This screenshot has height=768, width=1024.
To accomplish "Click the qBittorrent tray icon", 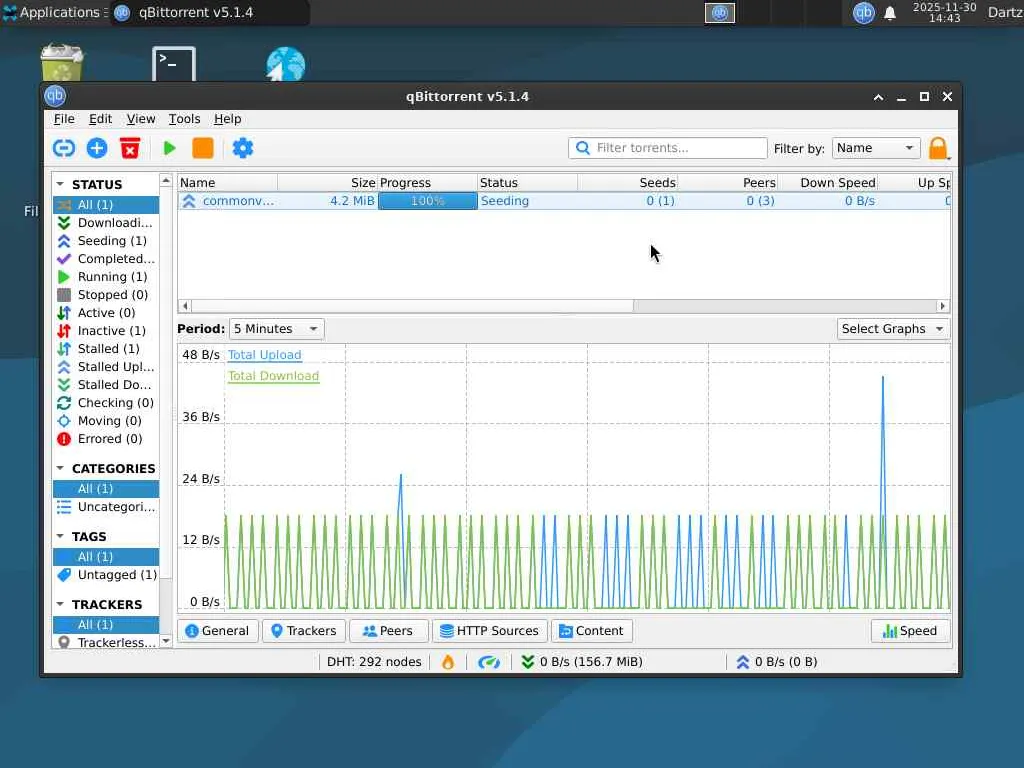I will (863, 12).
